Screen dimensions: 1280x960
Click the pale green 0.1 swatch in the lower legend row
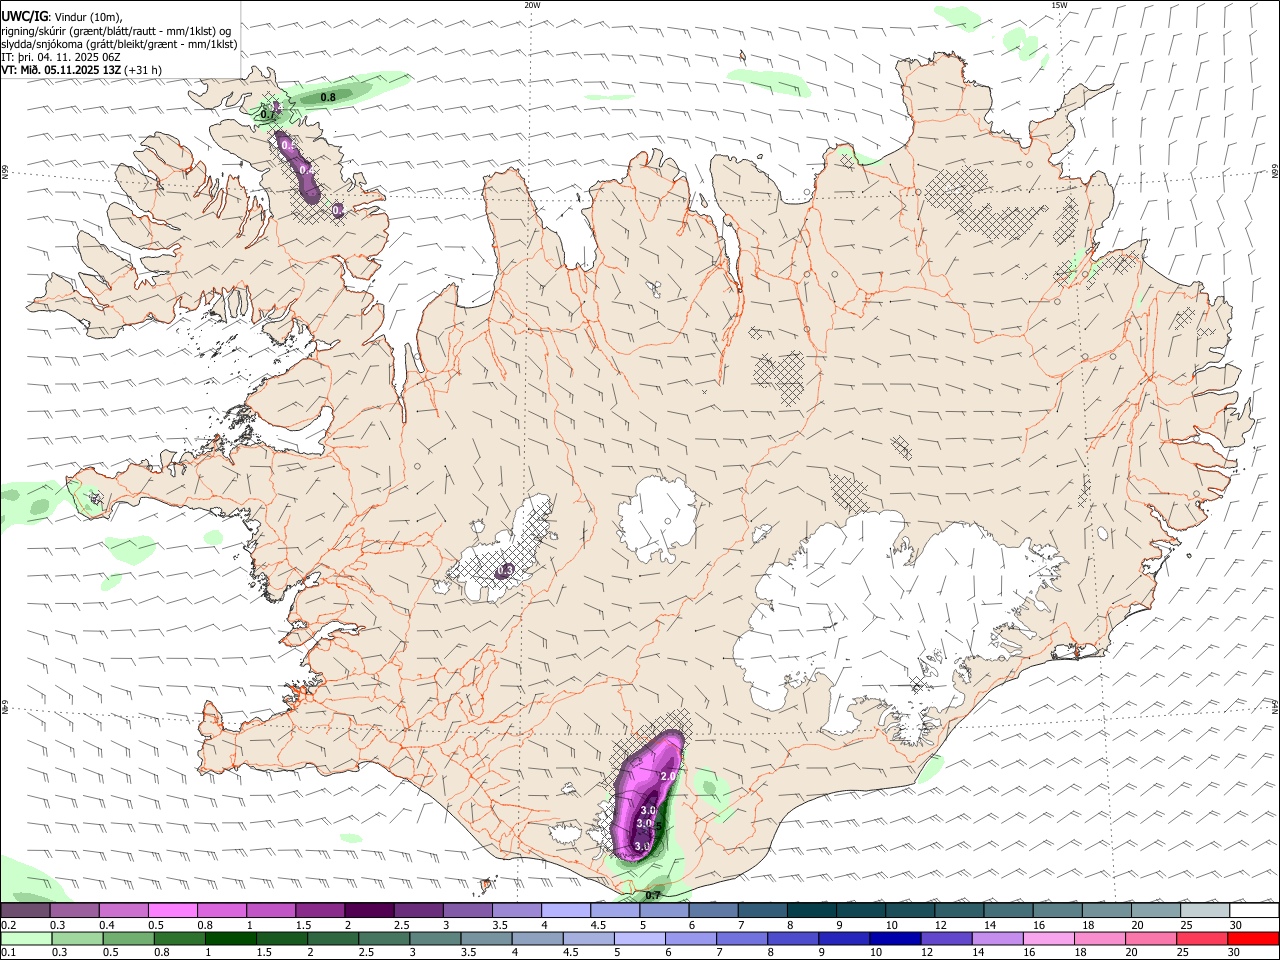[x=26, y=938]
